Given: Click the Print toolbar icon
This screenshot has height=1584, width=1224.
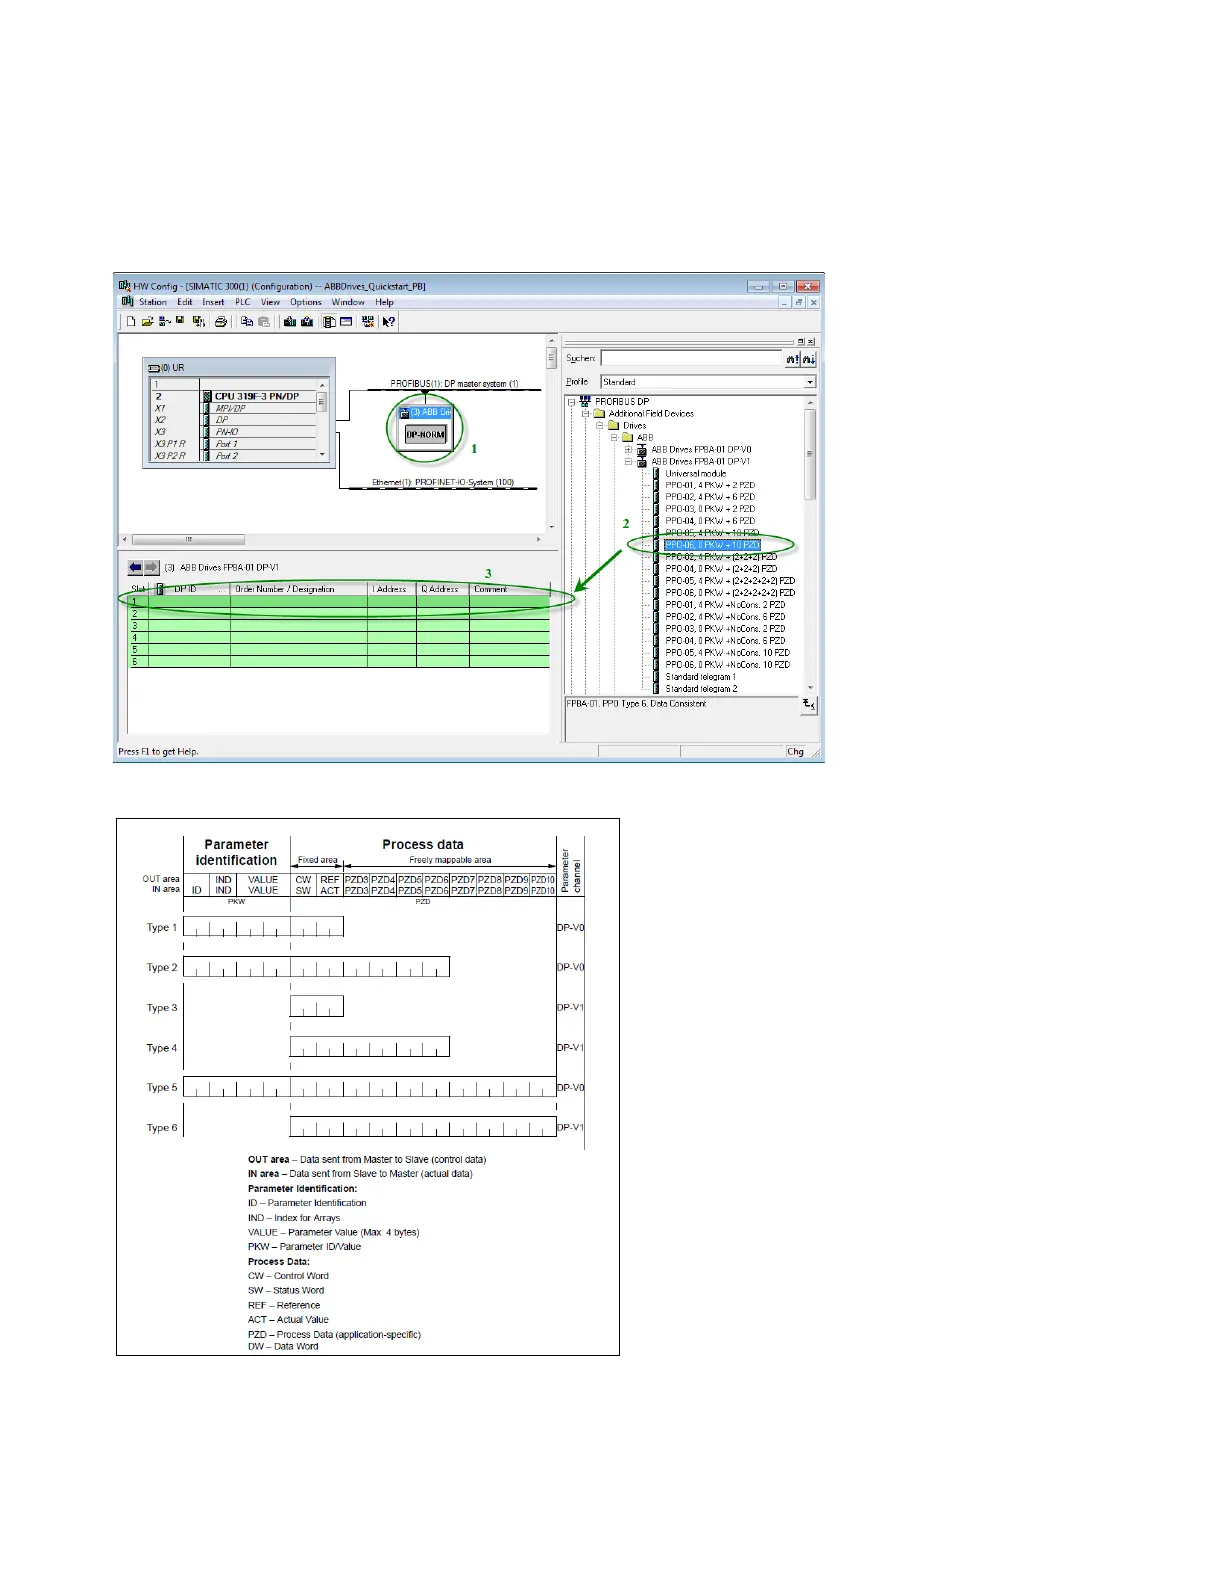Looking at the screenshot, I should (x=221, y=322).
